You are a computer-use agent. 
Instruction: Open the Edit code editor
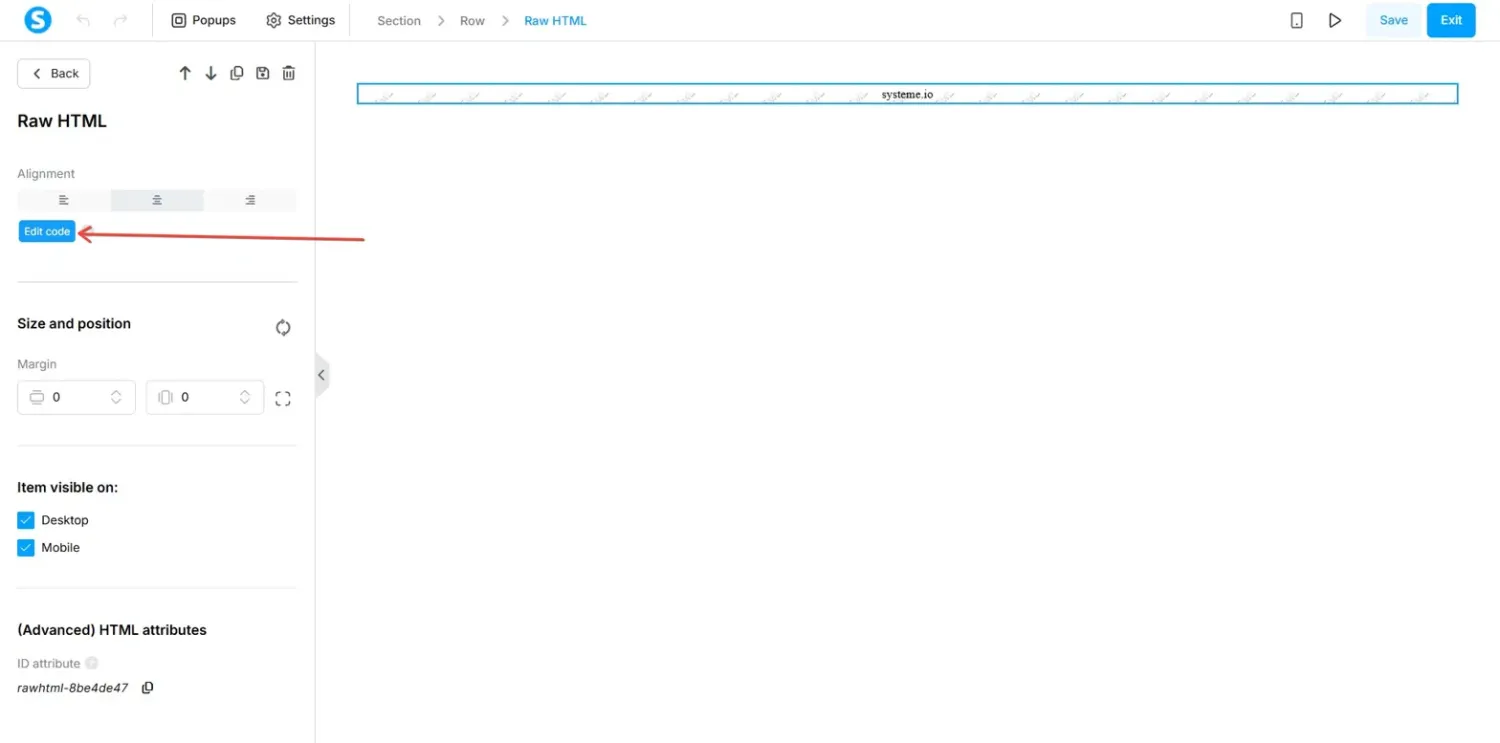pos(47,231)
